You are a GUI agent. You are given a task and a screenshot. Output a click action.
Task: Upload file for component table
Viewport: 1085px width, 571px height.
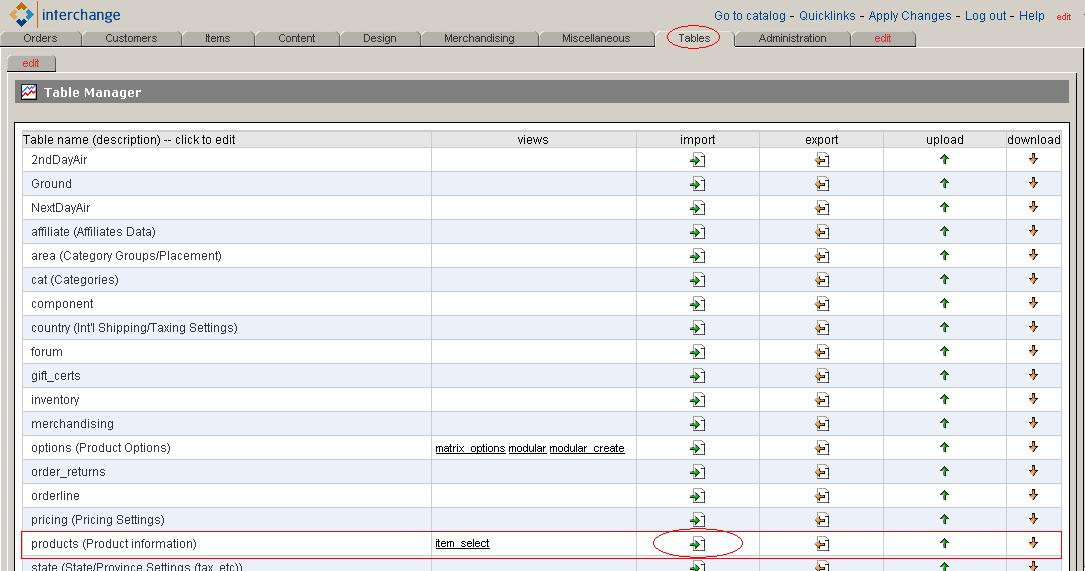click(944, 304)
